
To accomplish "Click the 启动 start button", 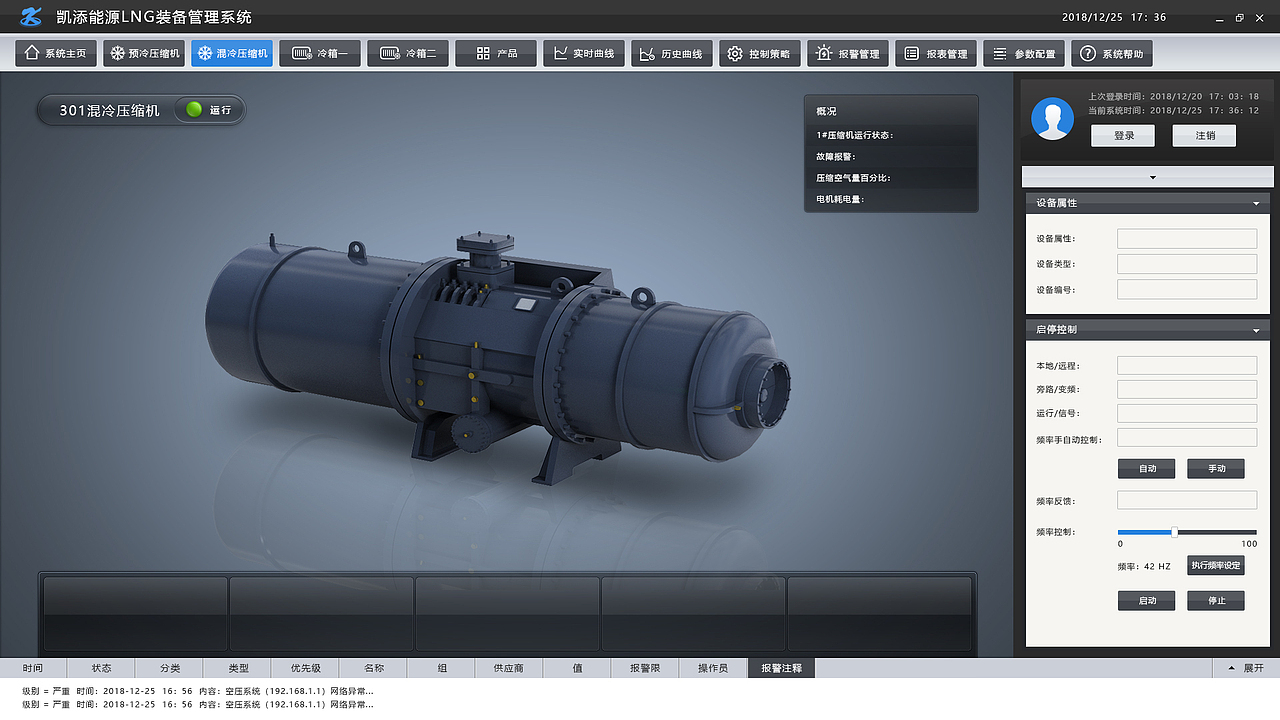I will (1146, 601).
